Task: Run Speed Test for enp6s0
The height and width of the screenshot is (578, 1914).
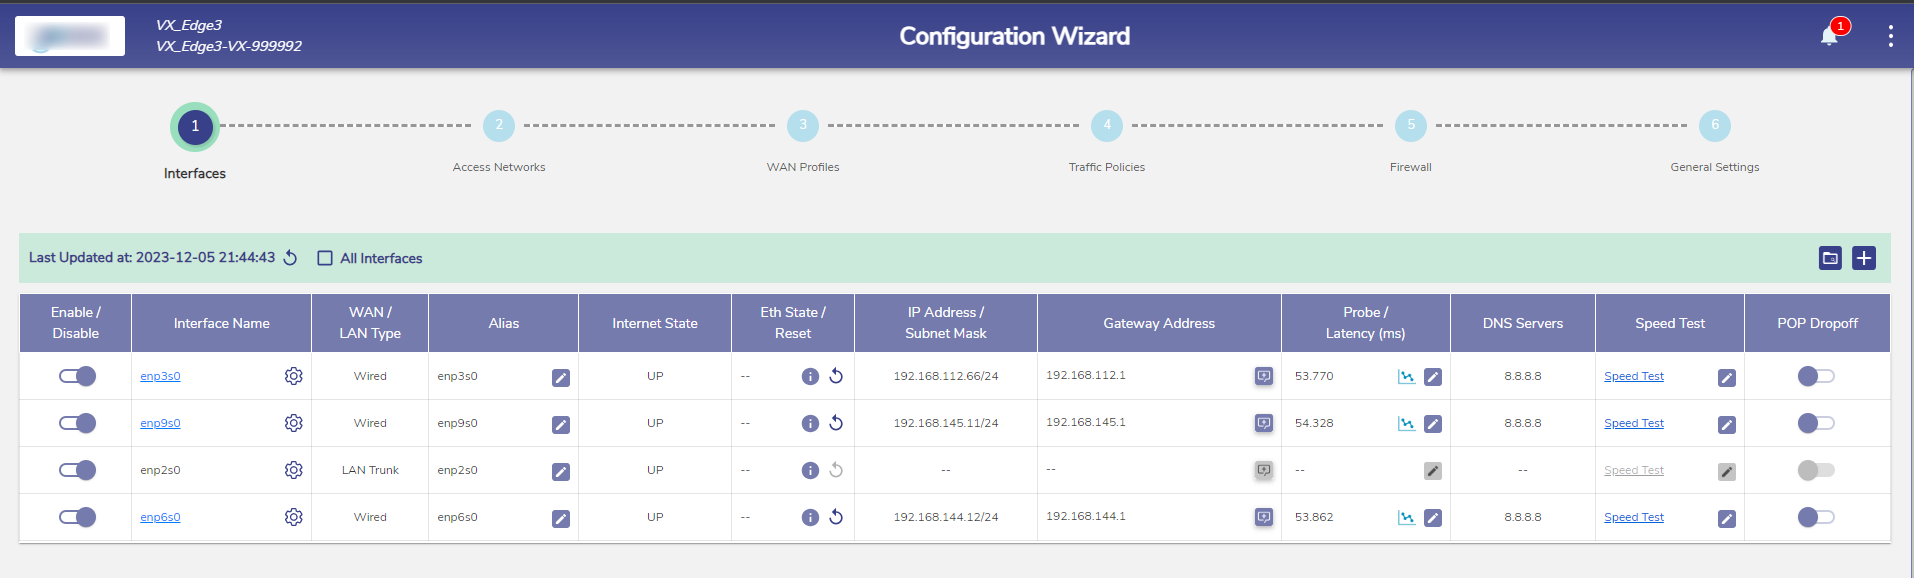Action: [x=1633, y=517]
